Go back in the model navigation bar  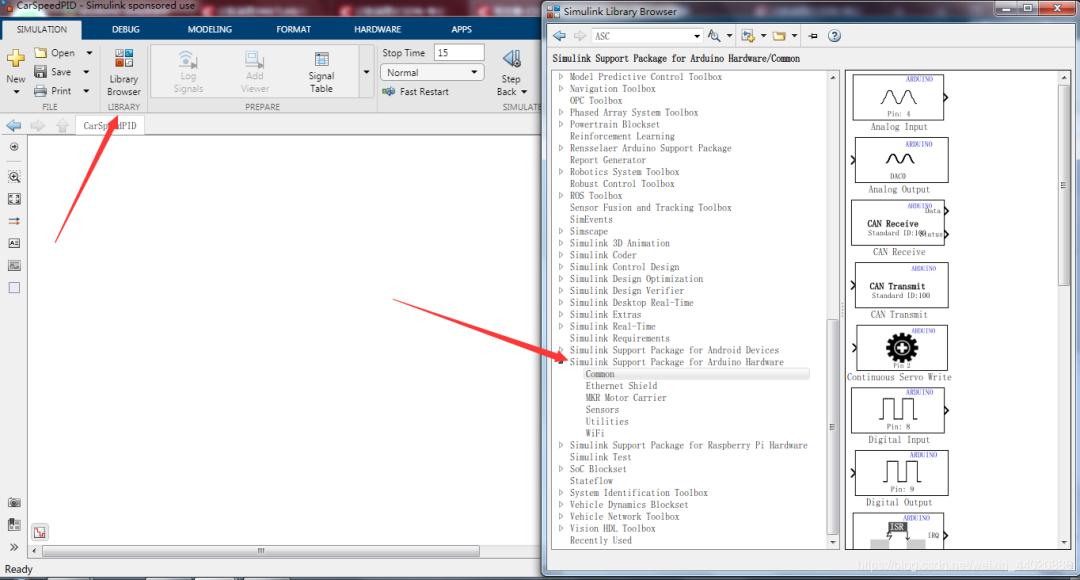(x=14, y=125)
